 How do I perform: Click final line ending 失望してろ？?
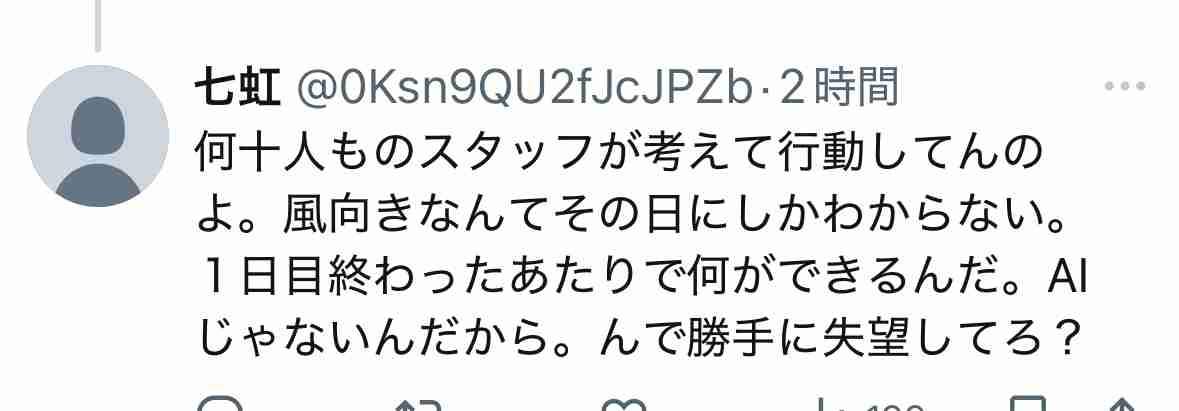click(x=638, y=342)
